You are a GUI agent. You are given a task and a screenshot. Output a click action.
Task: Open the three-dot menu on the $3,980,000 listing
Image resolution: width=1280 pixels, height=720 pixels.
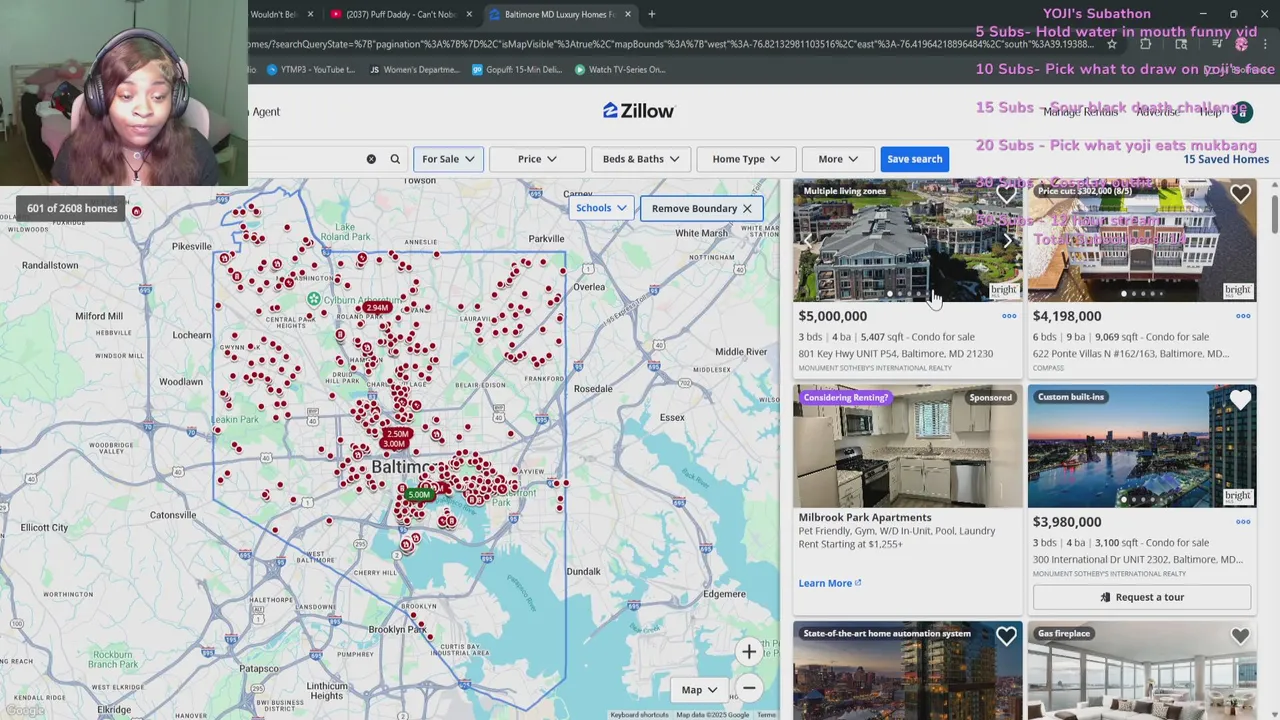1243,522
